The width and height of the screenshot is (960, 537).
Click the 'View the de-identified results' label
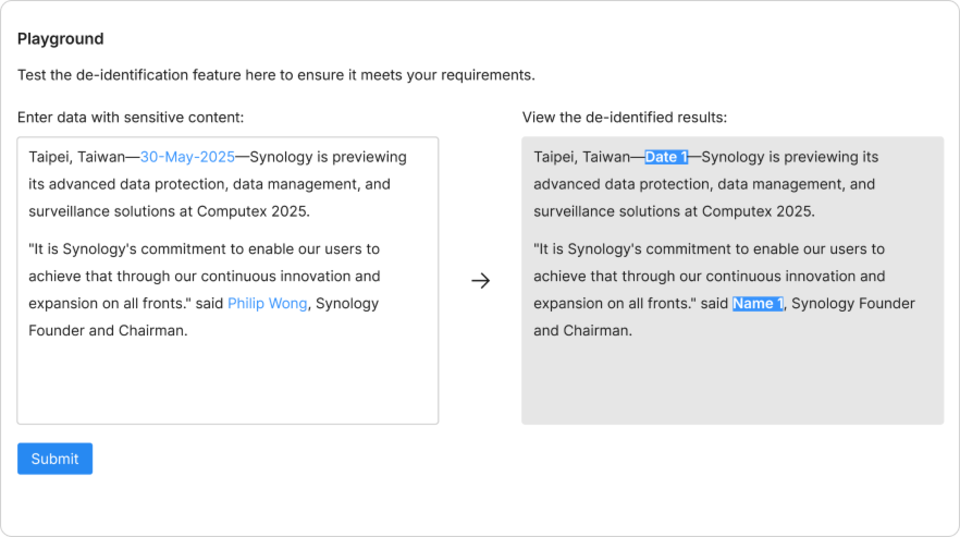(624, 117)
